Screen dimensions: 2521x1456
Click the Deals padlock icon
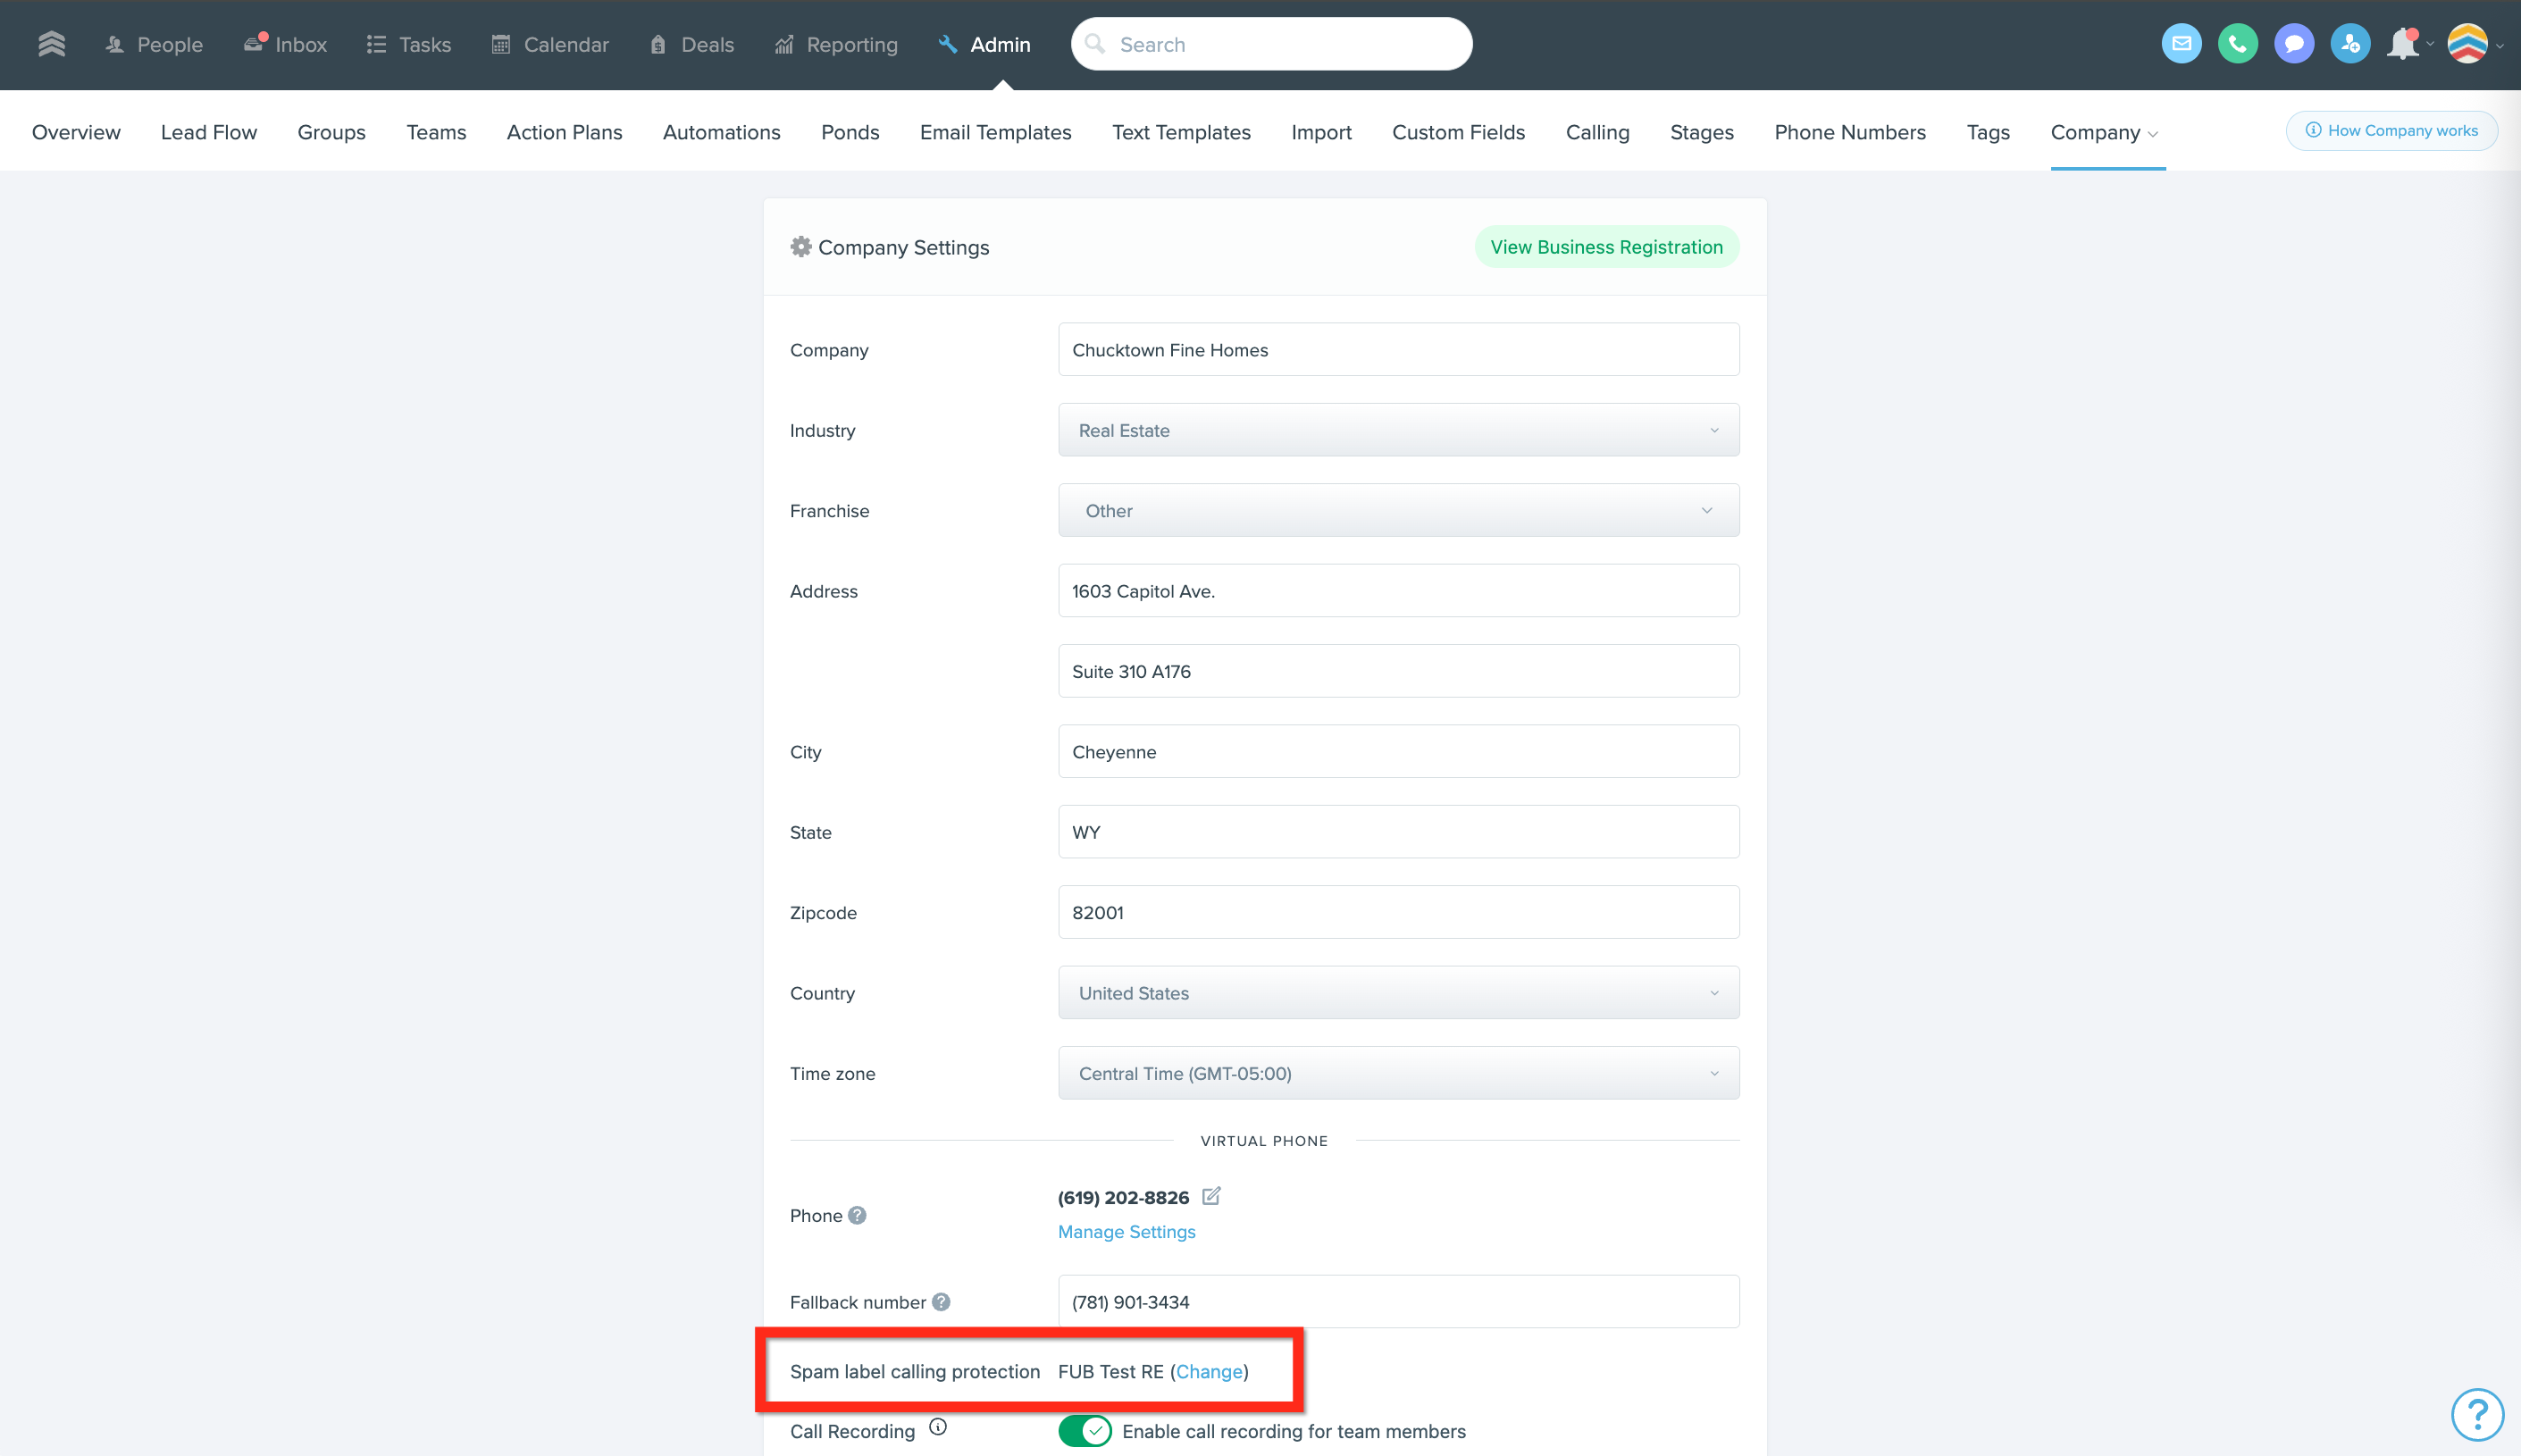657,44
